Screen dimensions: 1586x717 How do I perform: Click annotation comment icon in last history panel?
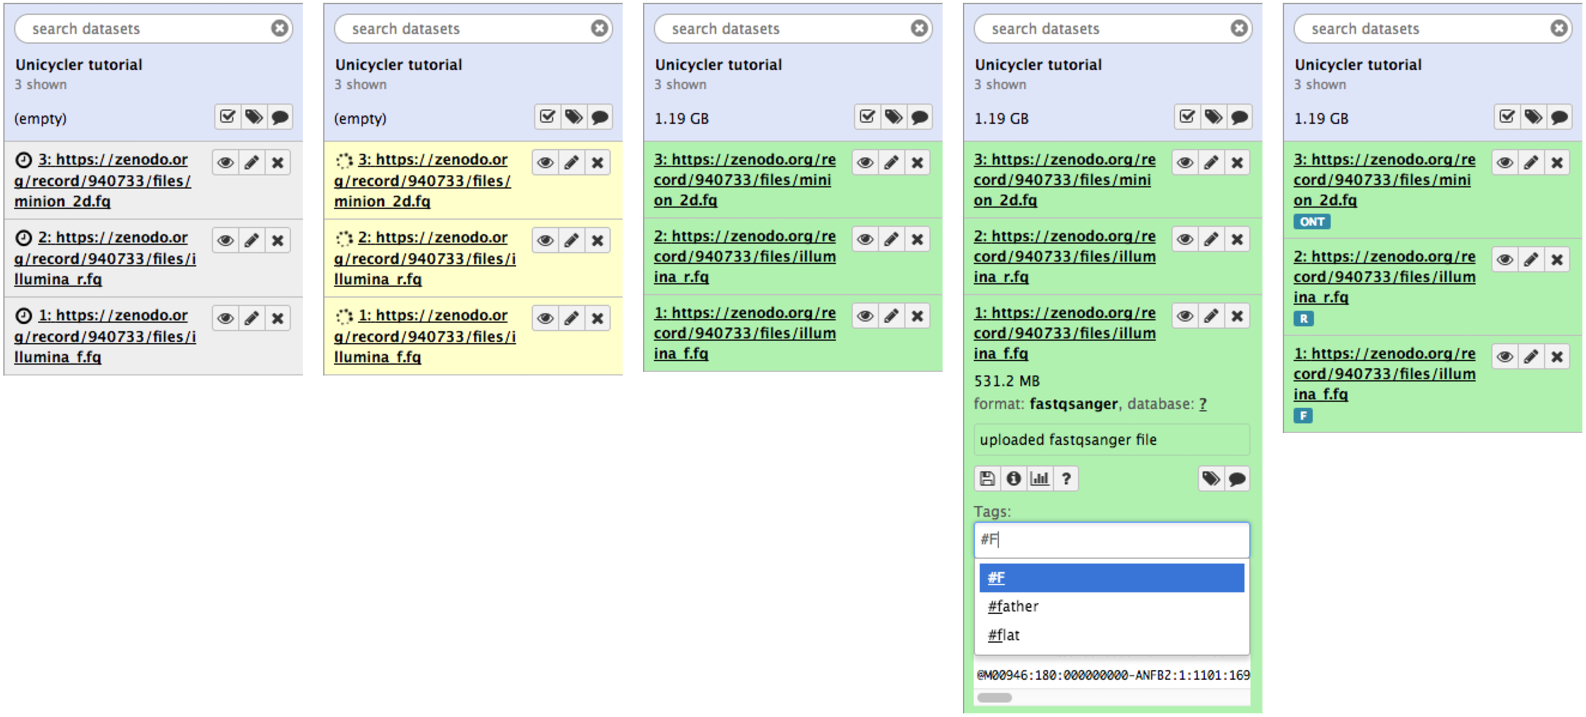1559,117
